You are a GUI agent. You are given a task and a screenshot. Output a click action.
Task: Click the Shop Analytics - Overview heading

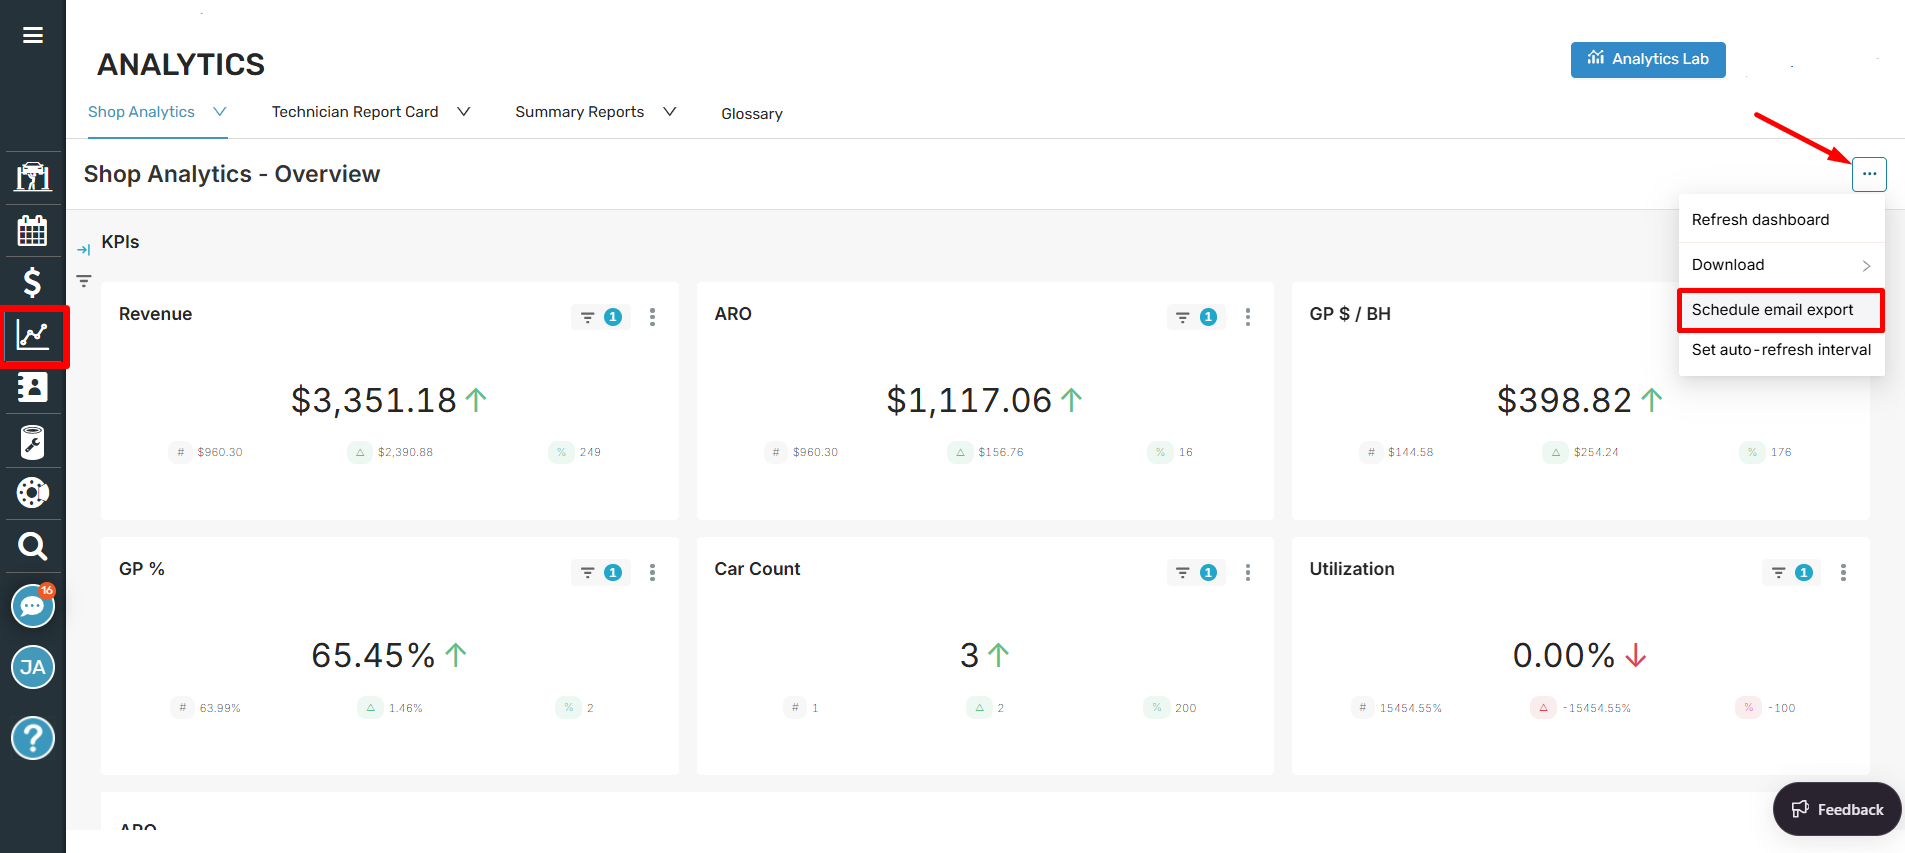[x=232, y=174]
